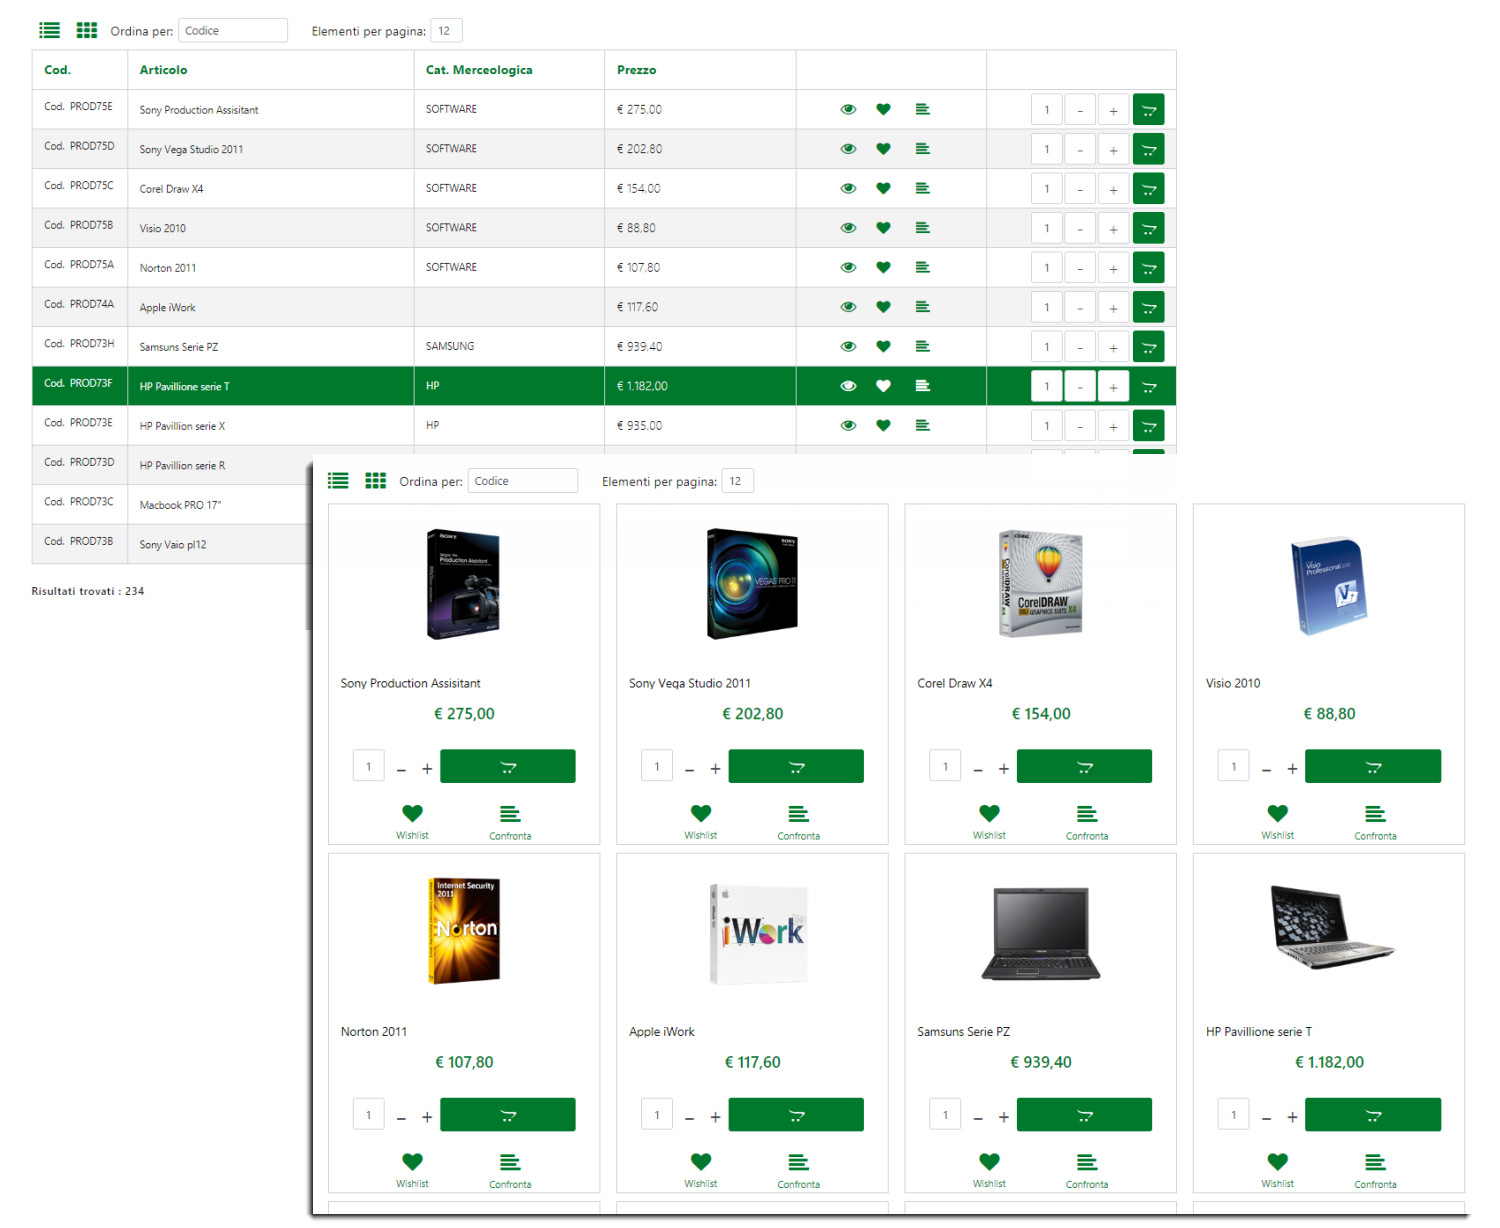Add Samsuns Serie PZ card to cart

tap(1084, 1115)
